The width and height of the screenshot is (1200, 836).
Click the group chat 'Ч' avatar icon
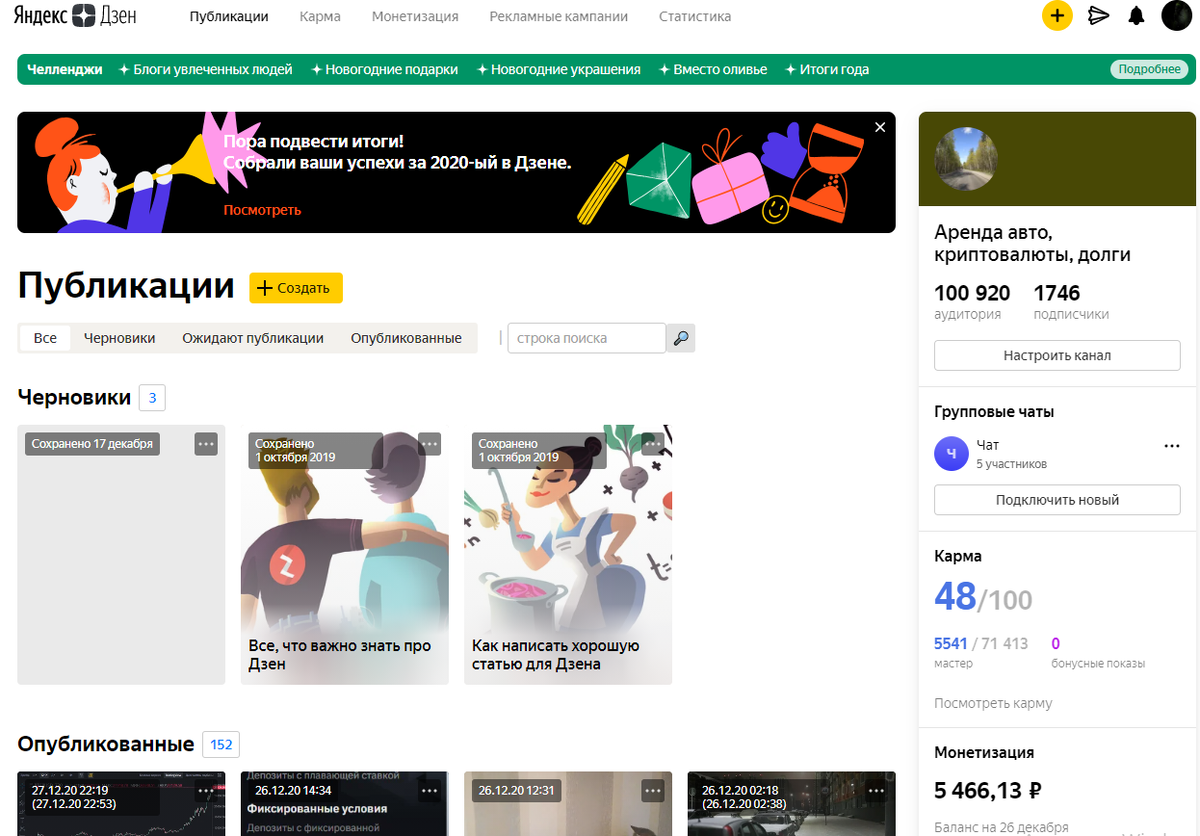point(951,454)
